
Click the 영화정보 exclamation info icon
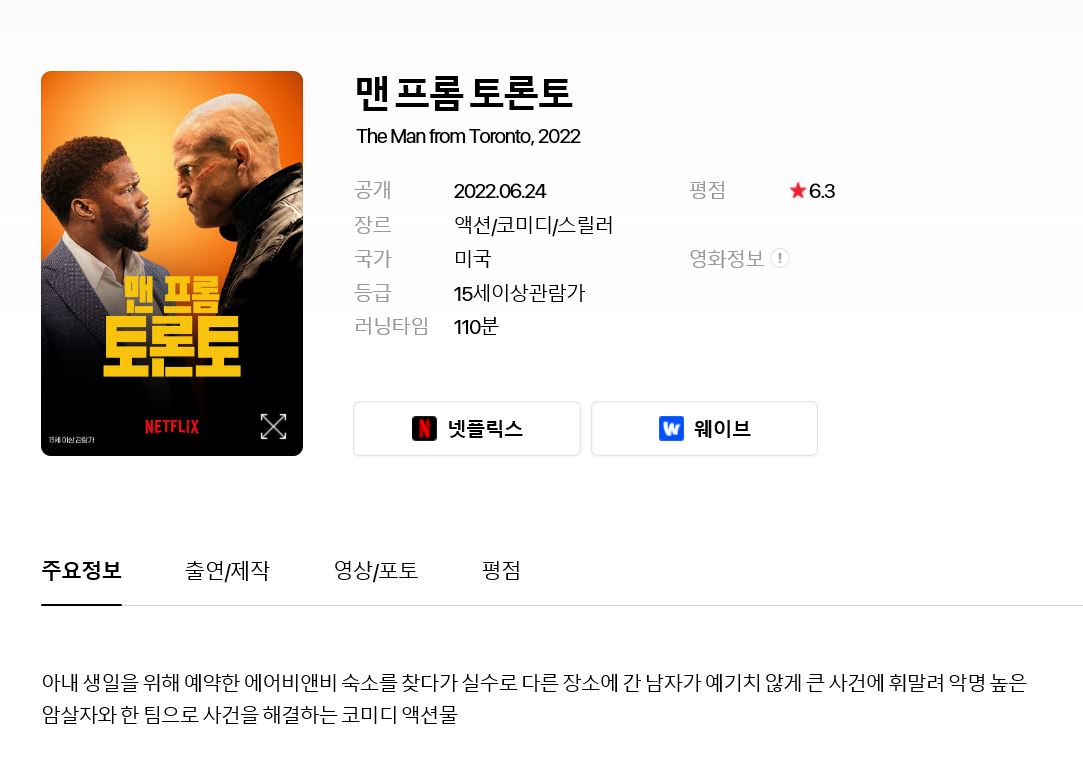780,258
